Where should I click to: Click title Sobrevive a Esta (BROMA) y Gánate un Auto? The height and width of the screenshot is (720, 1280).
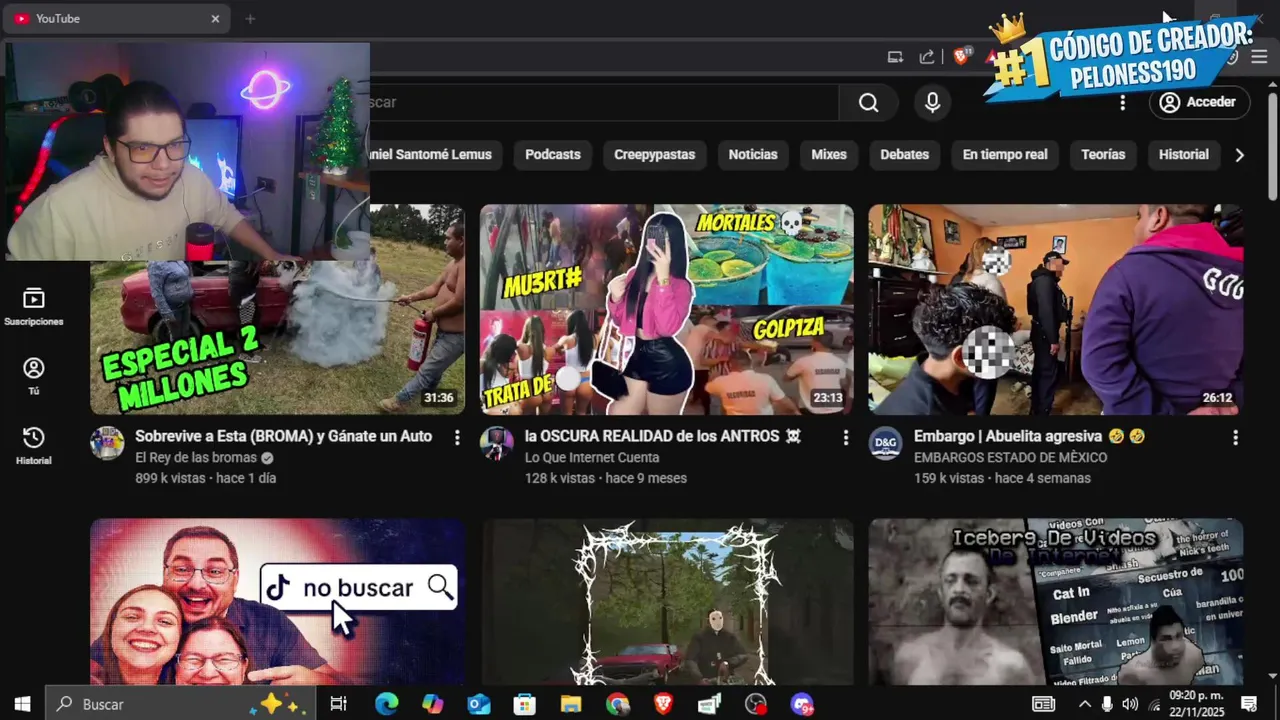[x=284, y=436]
